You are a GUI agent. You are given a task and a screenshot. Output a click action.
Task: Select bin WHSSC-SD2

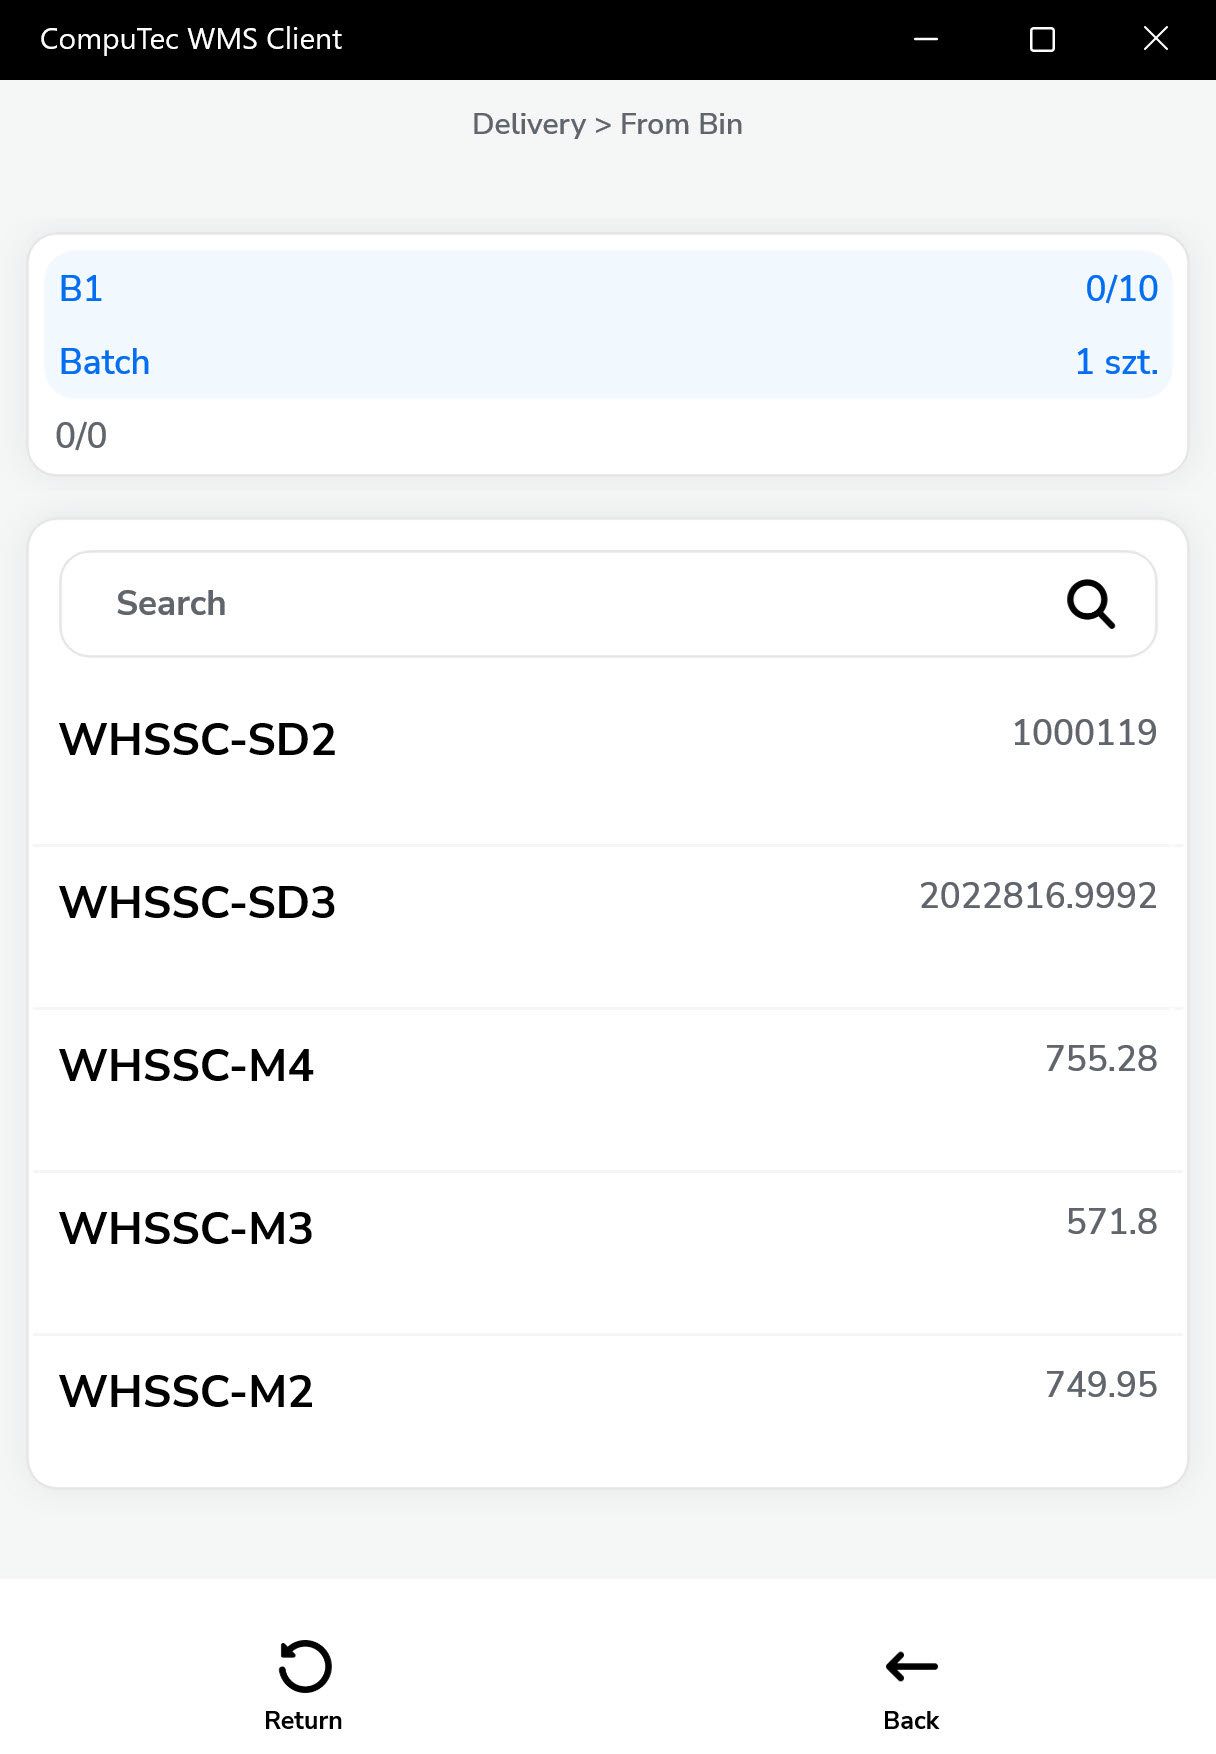(198, 740)
